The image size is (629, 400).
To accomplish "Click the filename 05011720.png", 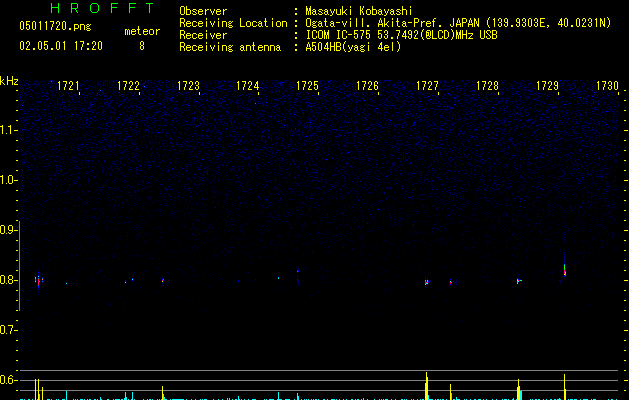I will [x=55, y=26].
